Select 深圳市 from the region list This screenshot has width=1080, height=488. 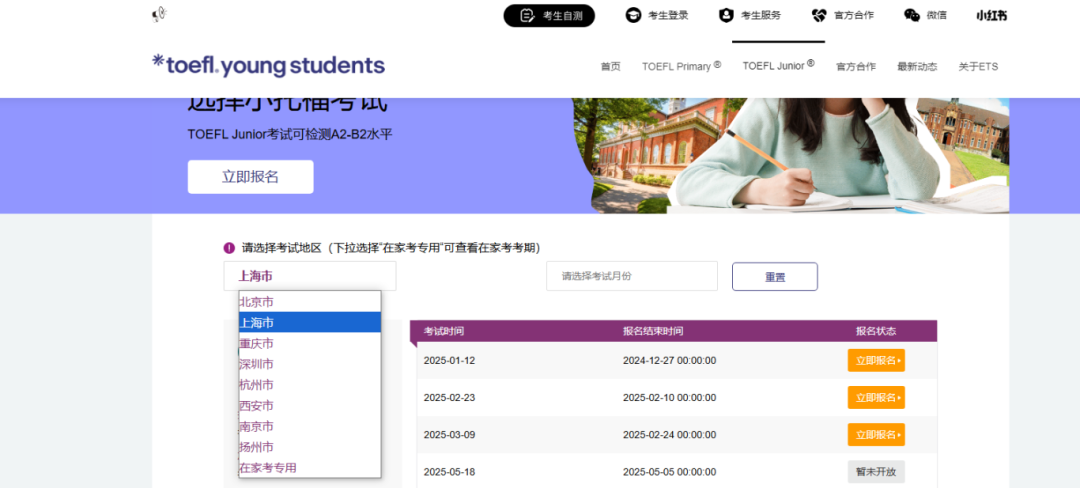tap(310, 363)
